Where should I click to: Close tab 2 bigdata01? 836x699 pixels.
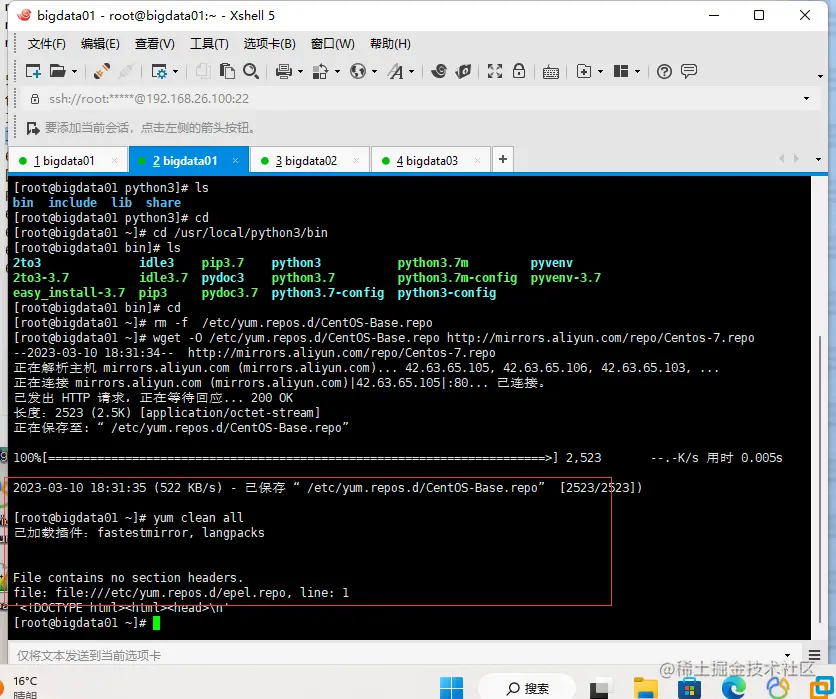click(235, 160)
